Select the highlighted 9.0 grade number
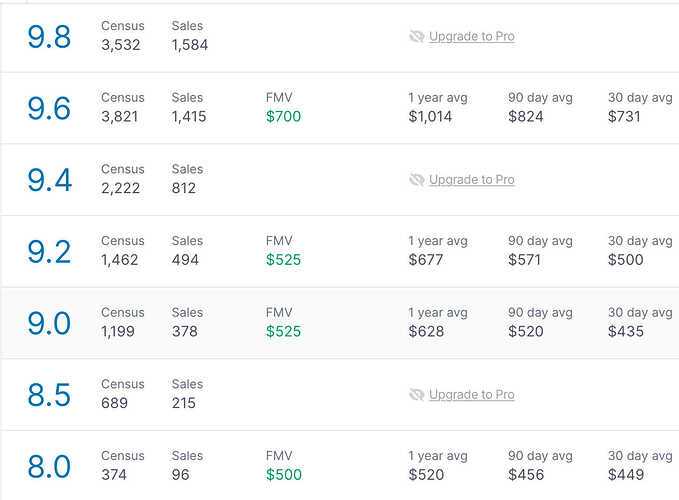This screenshot has width=679, height=500. click(49, 323)
